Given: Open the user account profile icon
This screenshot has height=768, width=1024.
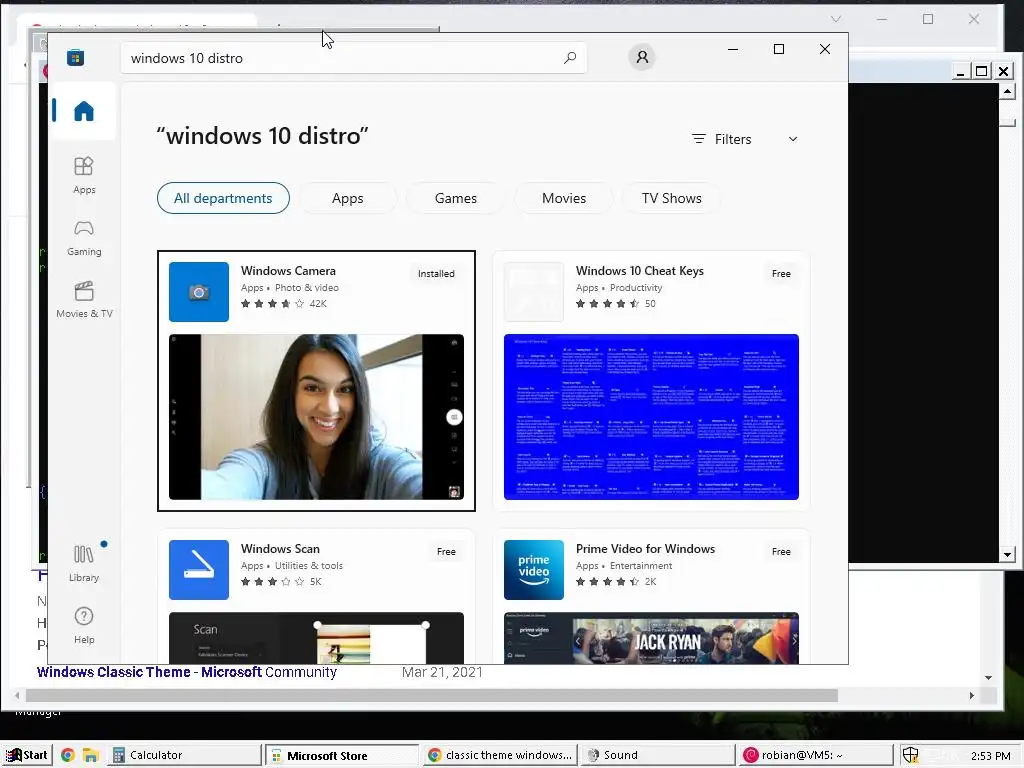Looking at the screenshot, I should pos(642,57).
